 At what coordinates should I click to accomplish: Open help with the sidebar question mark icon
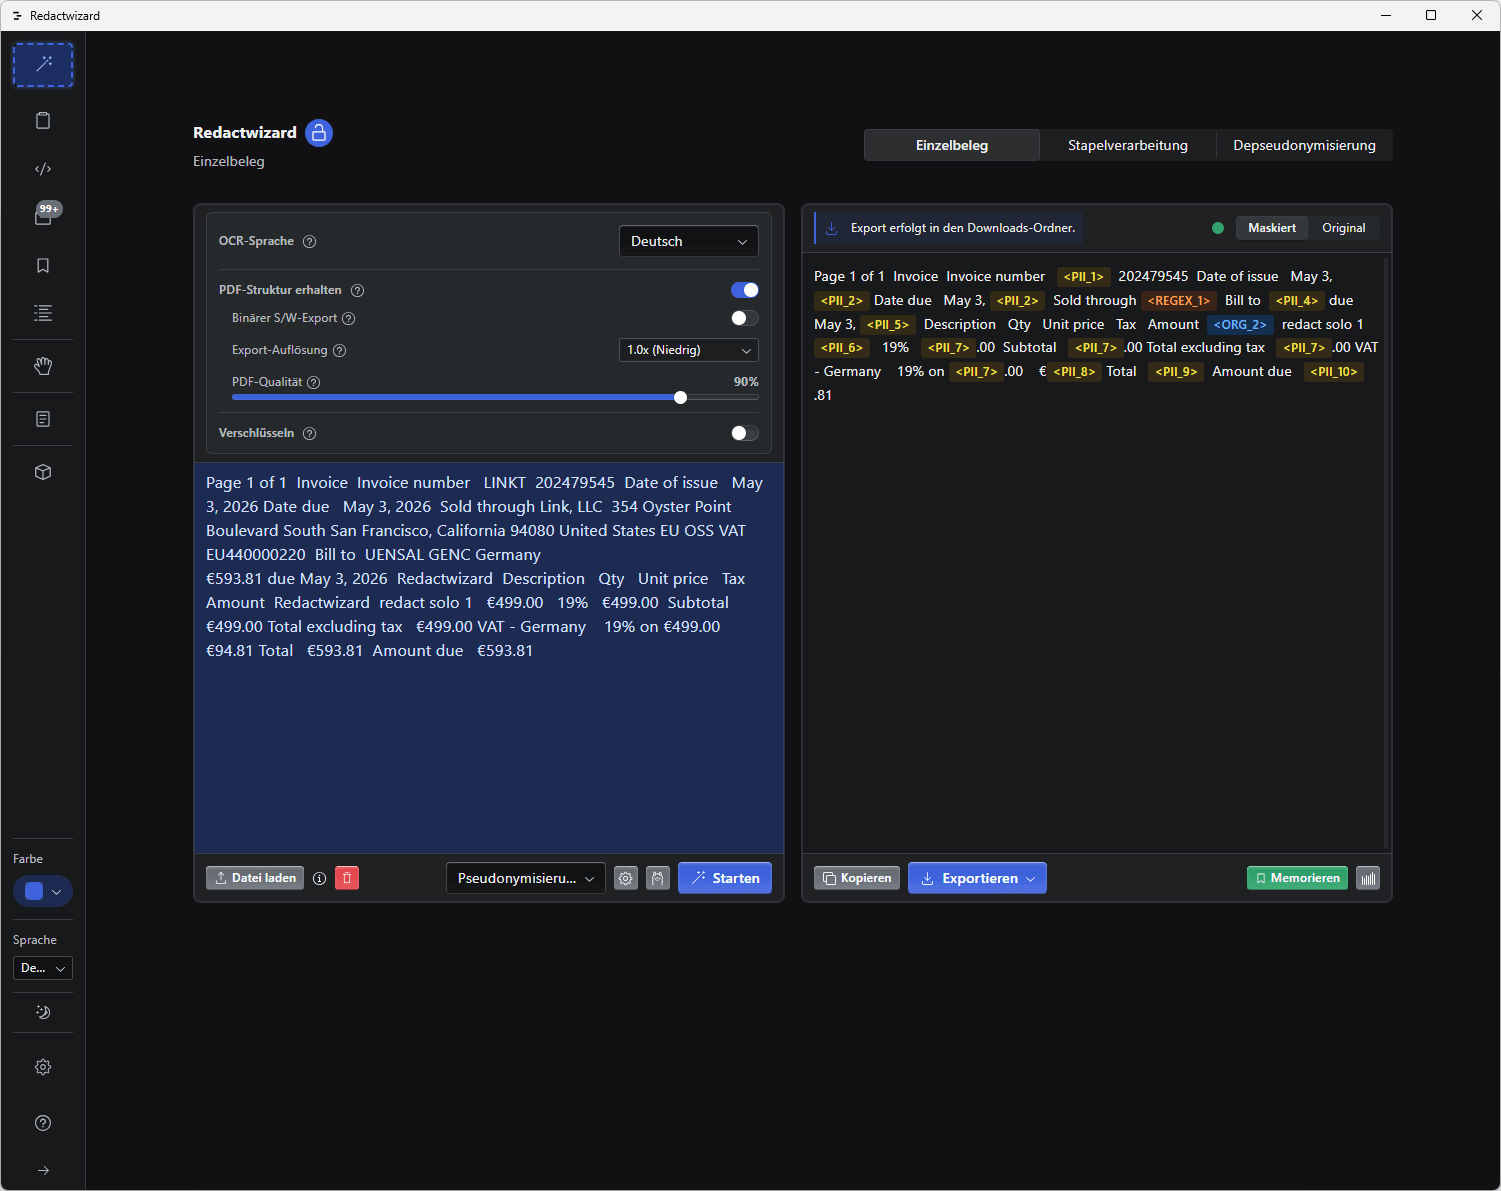[43, 1123]
